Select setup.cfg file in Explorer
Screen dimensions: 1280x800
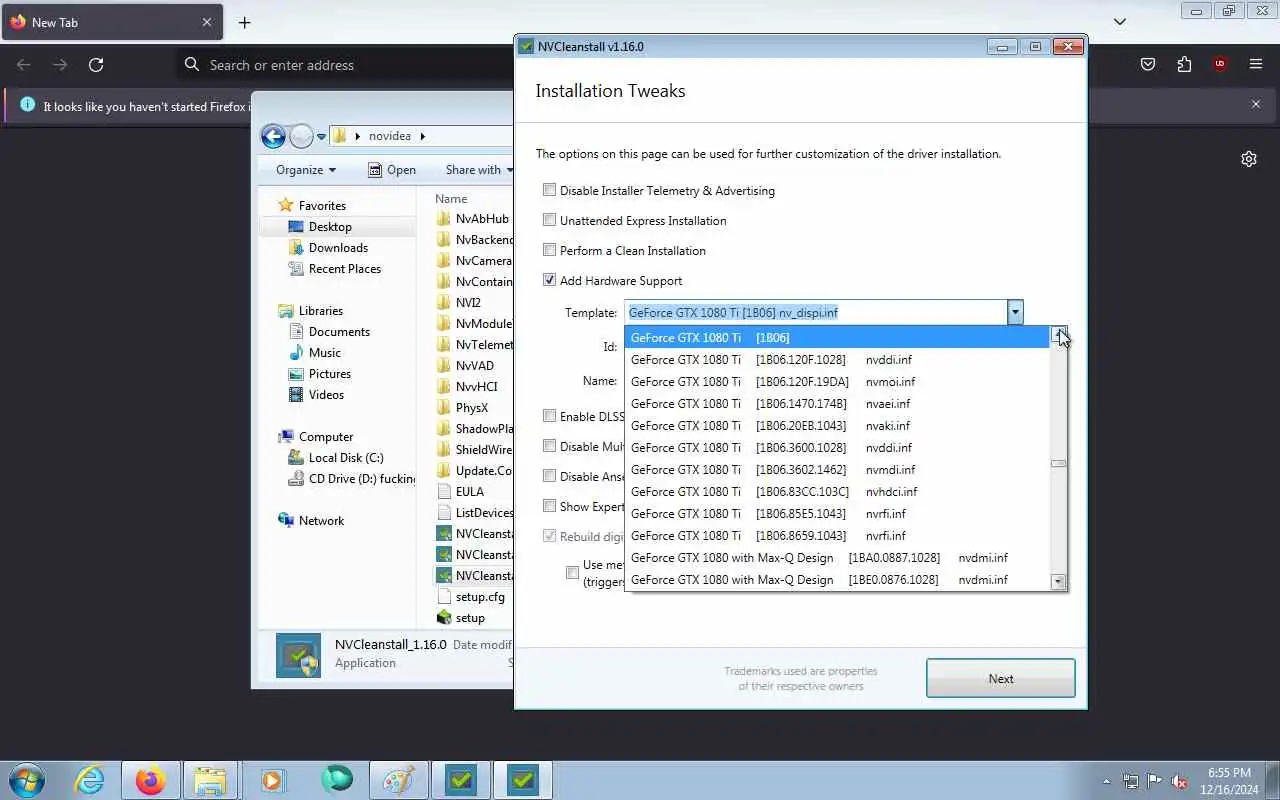pyautogui.click(x=471, y=596)
